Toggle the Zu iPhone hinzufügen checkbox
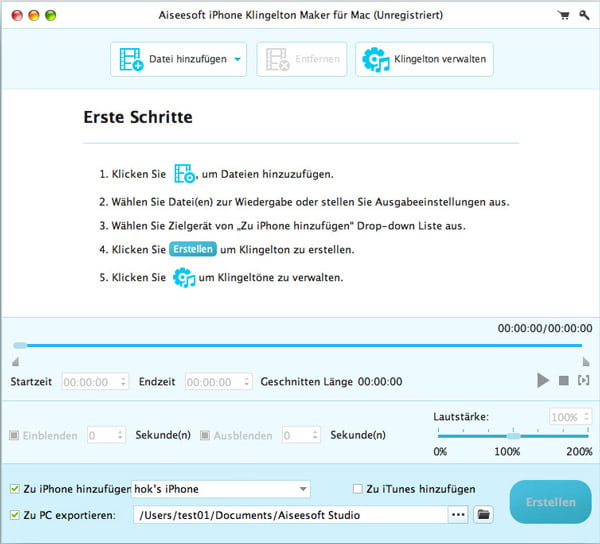The width and height of the screenshot is (600, 544). click(x=13, y=489)
